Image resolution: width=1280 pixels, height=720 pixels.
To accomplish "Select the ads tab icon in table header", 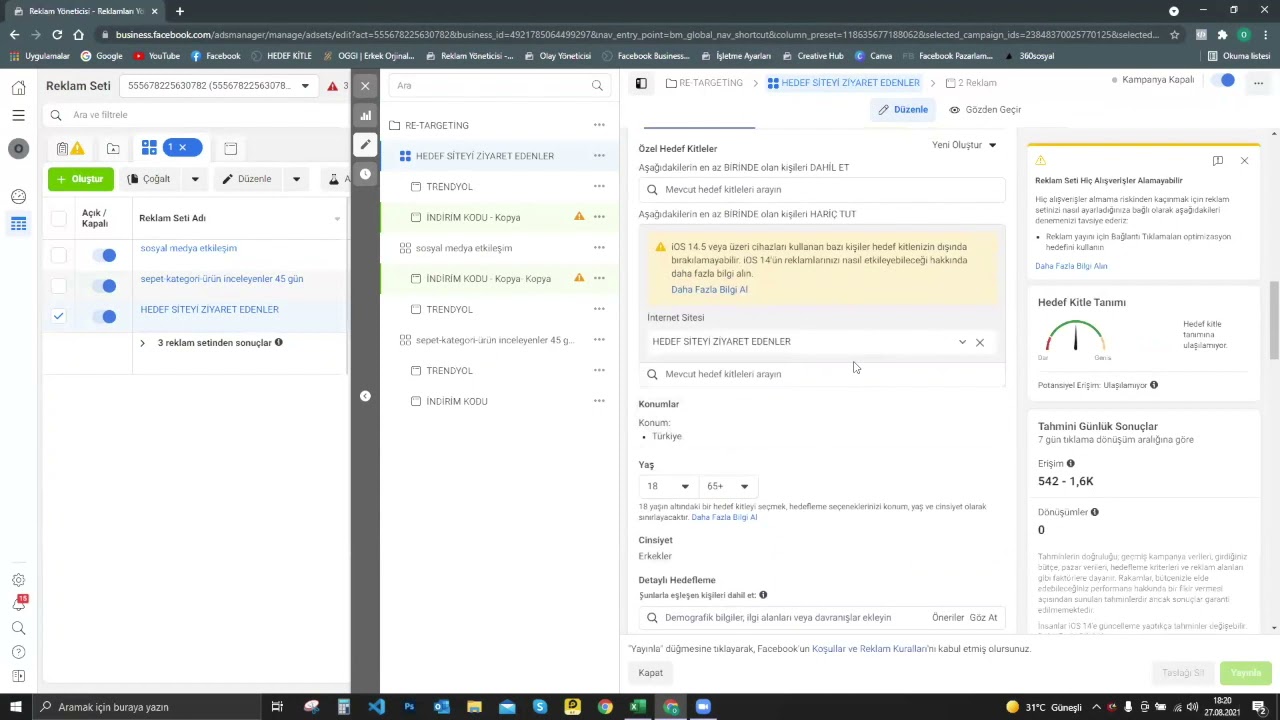I will [230, 149].
